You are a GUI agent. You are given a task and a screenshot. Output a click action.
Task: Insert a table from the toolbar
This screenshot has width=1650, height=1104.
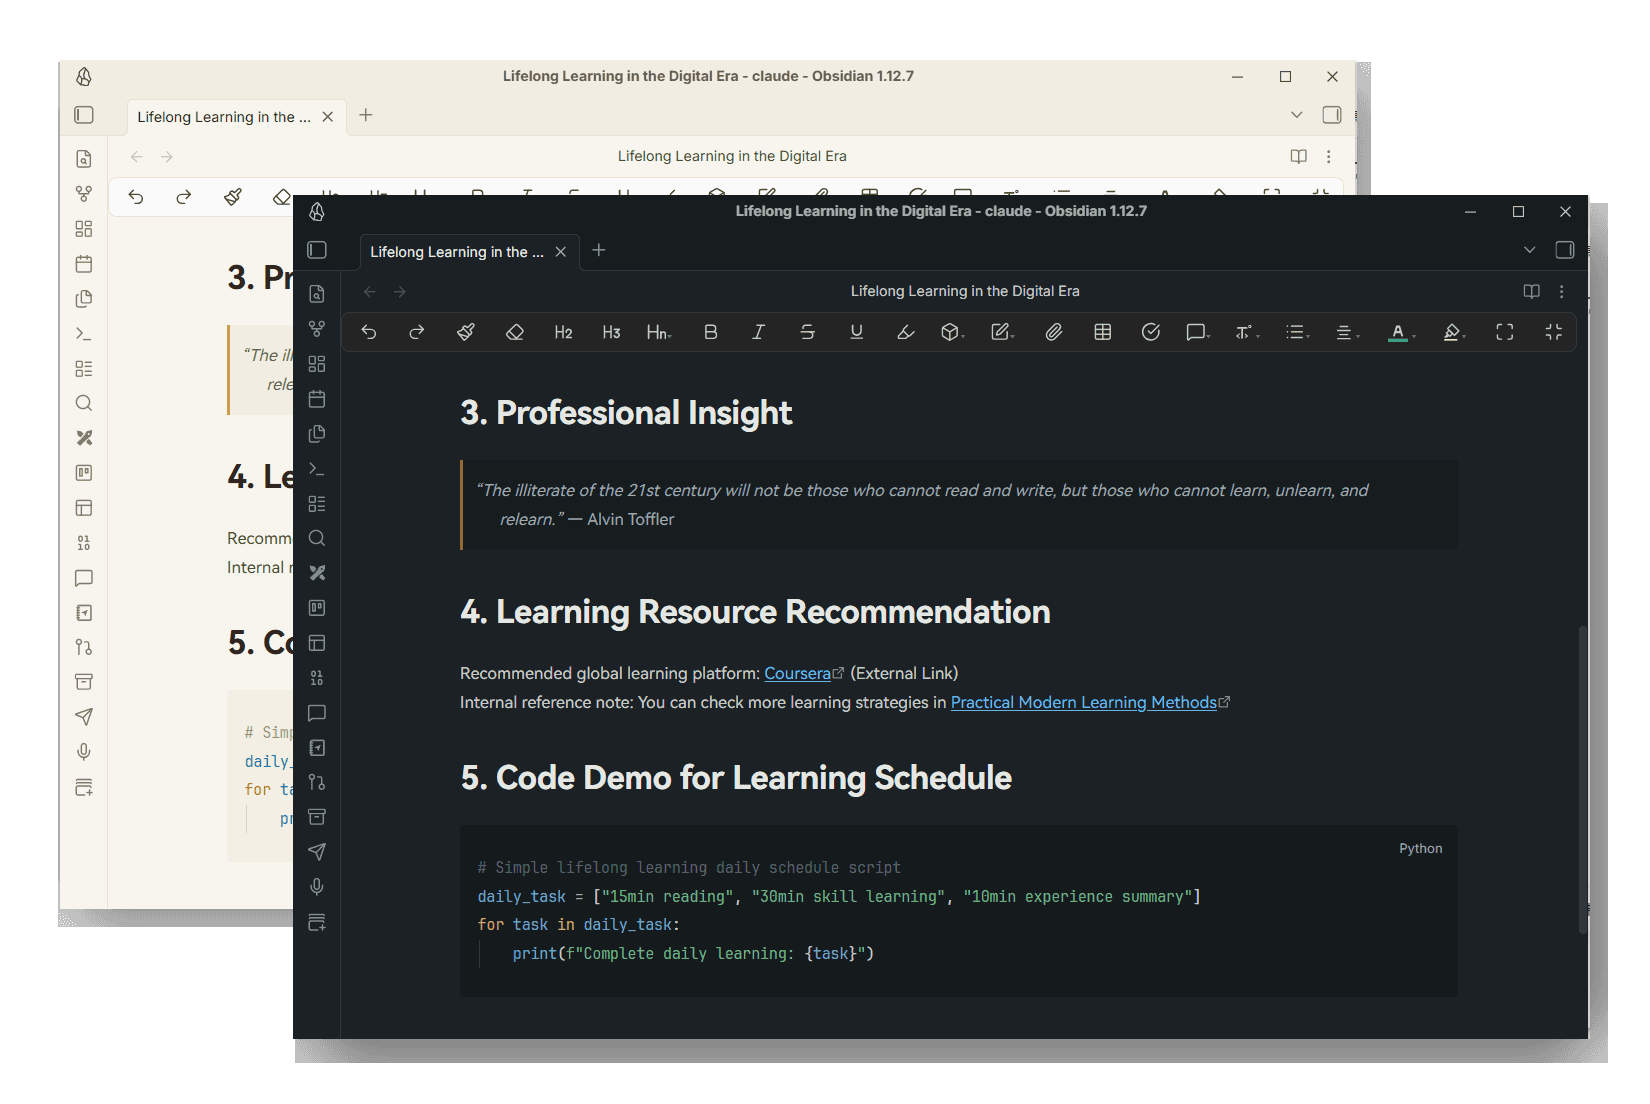[x=1103, y=332]
